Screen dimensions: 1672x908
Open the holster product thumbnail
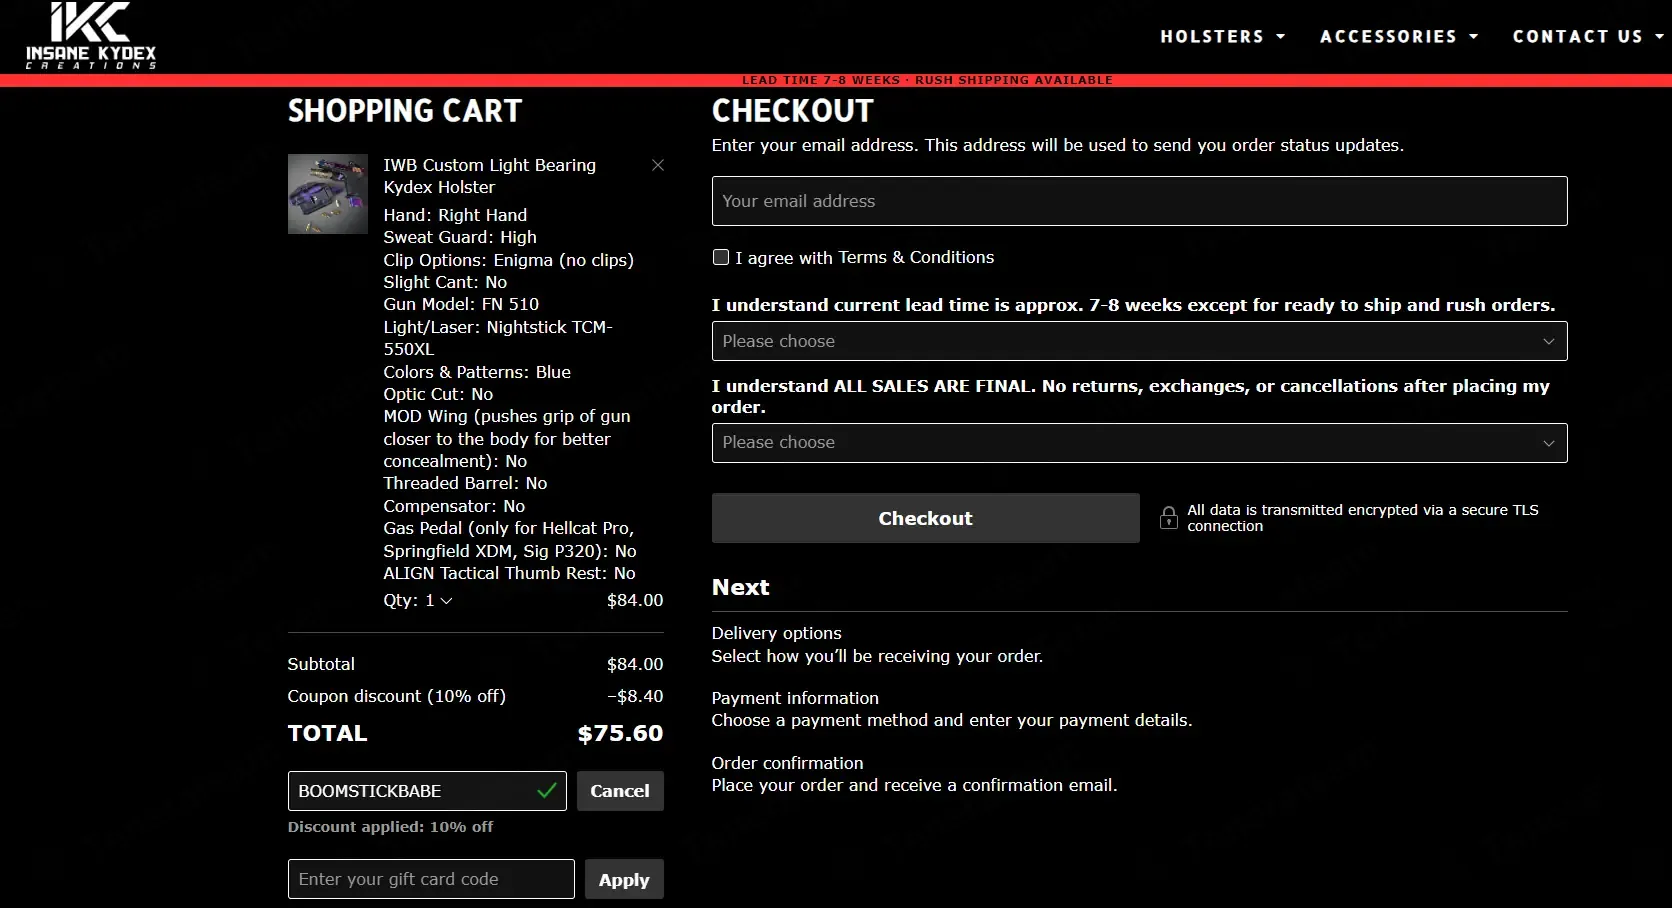pyautogui.click(x=328, y=194)
